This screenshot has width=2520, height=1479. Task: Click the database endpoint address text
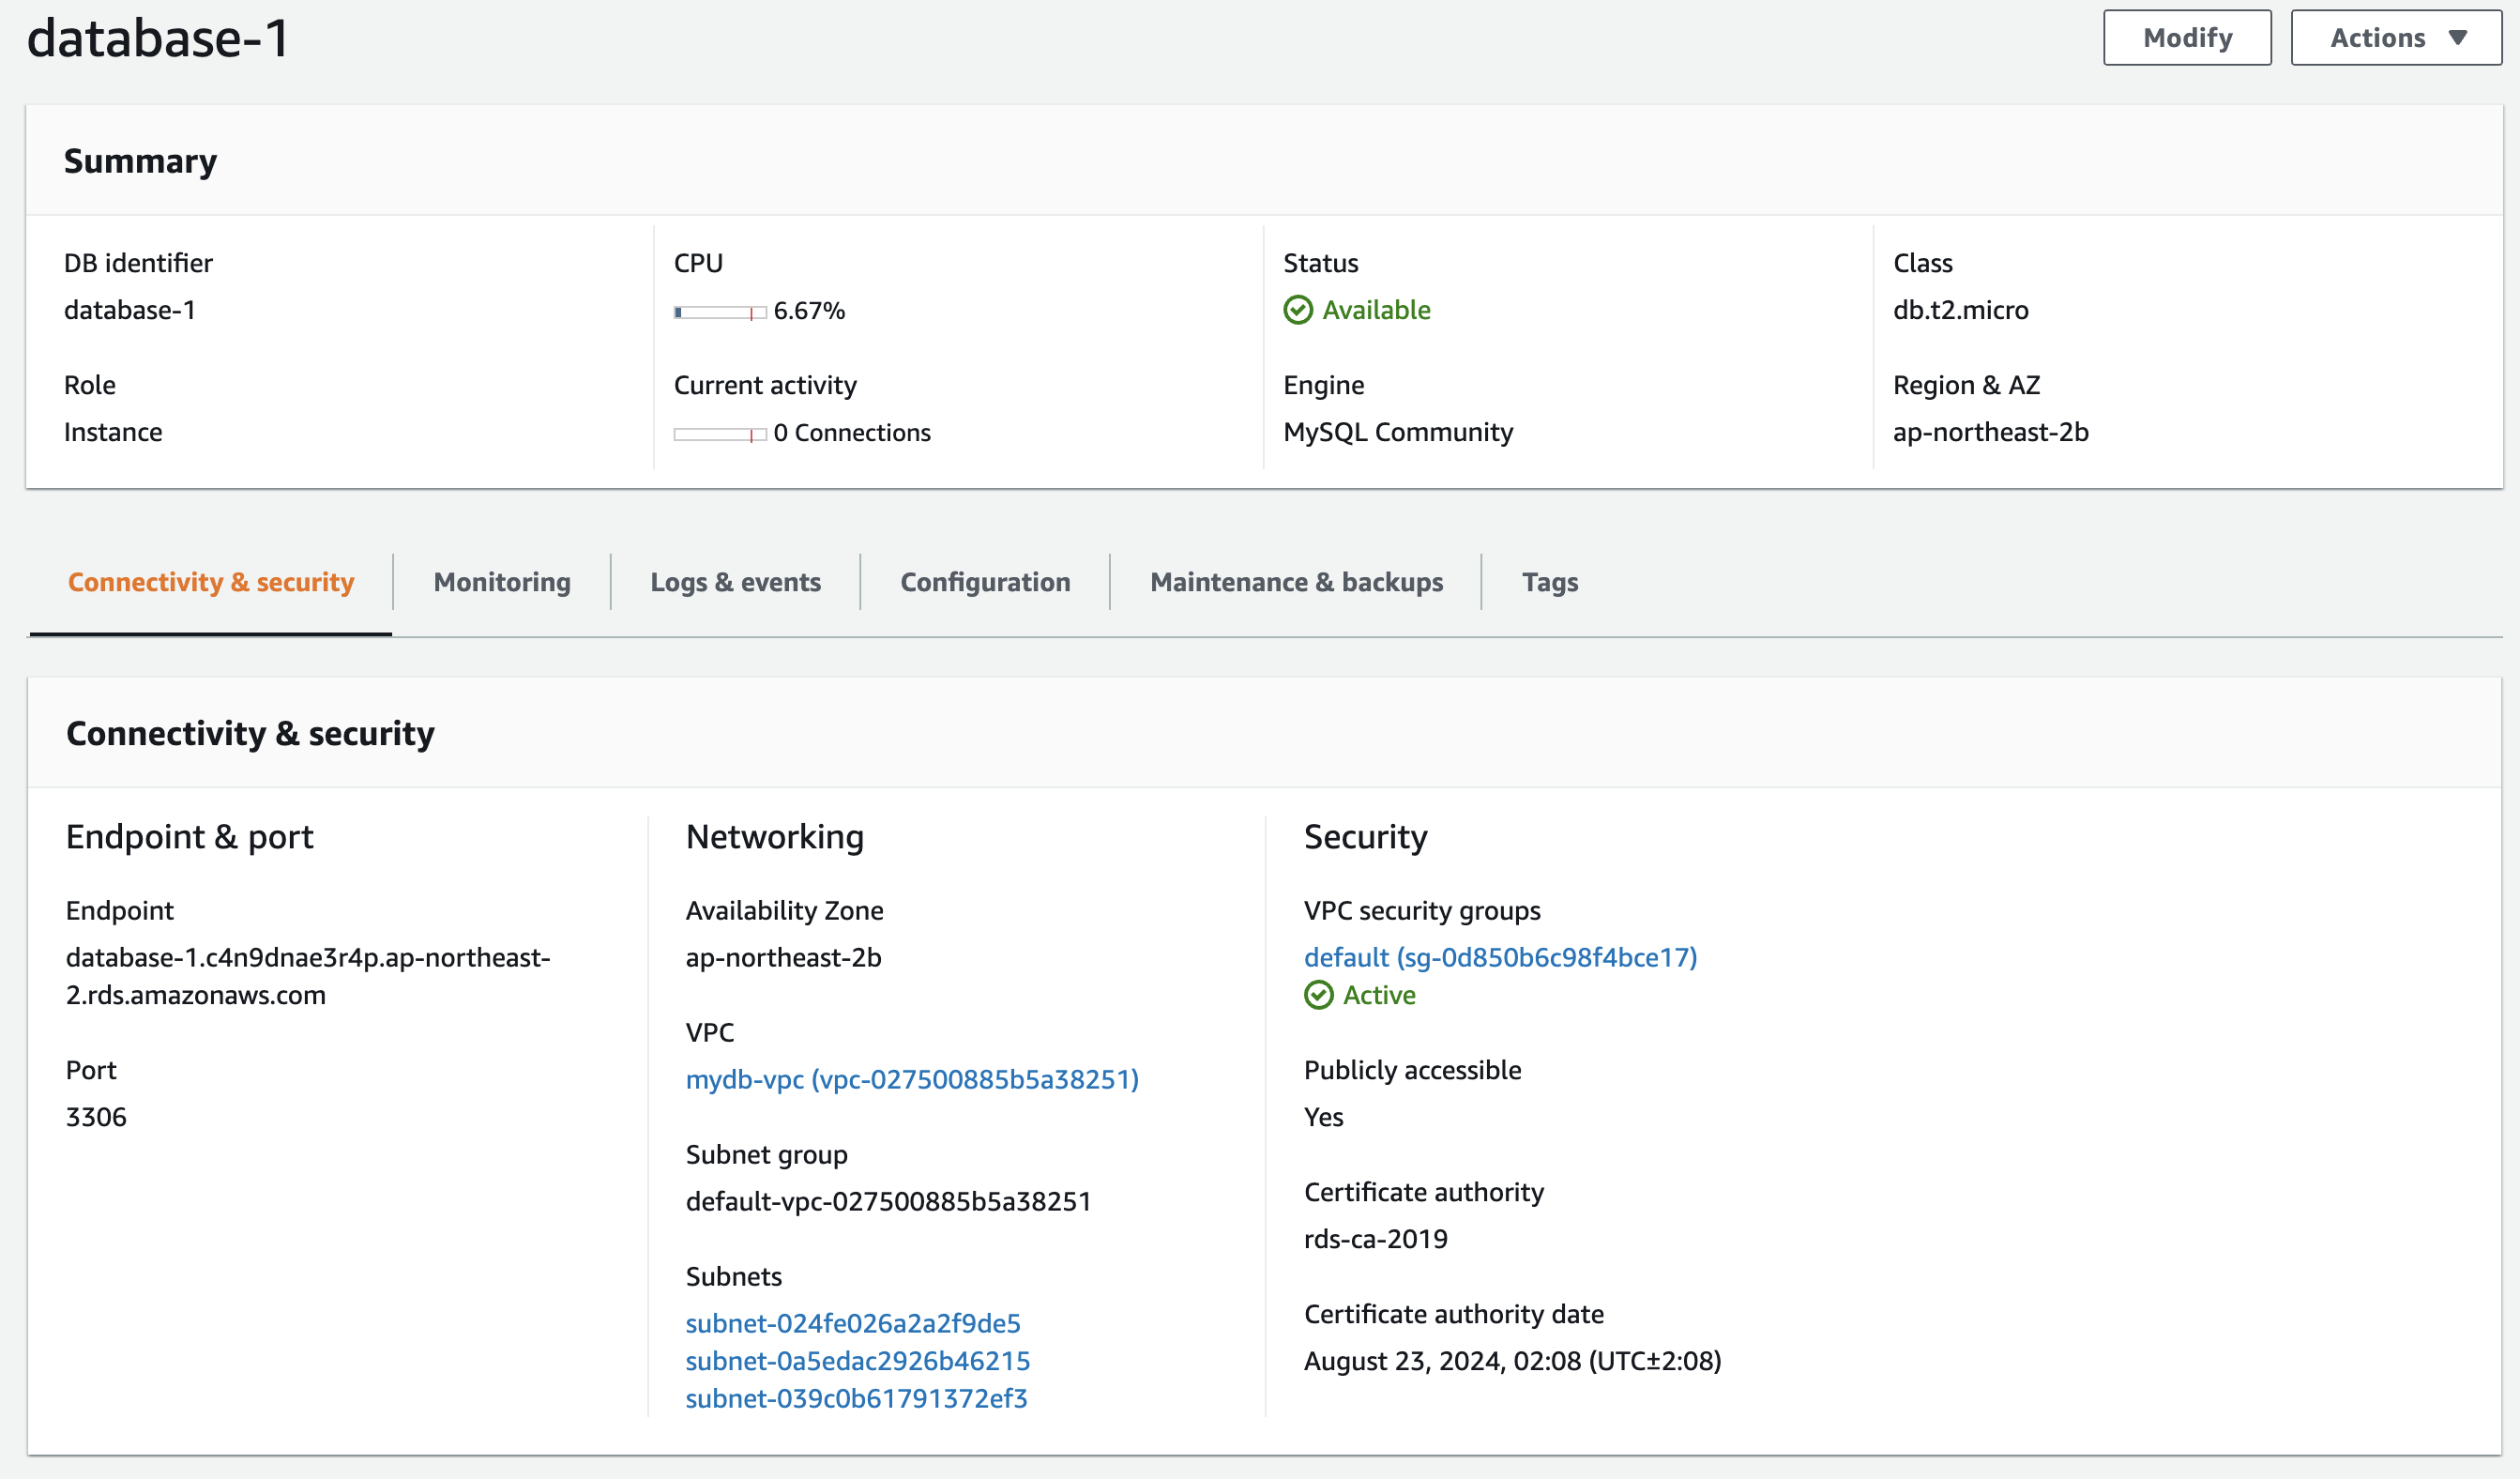tap(307, 976)
